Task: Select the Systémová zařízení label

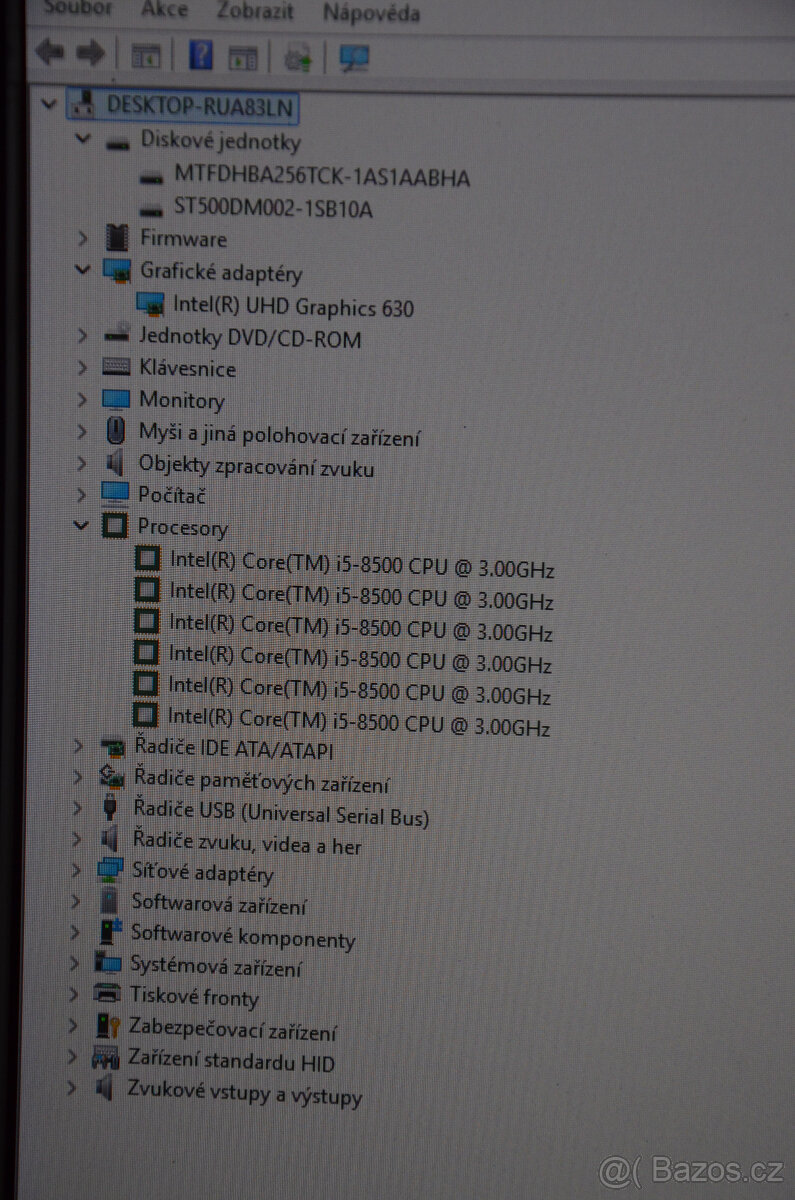Action: tap(216, 967)
